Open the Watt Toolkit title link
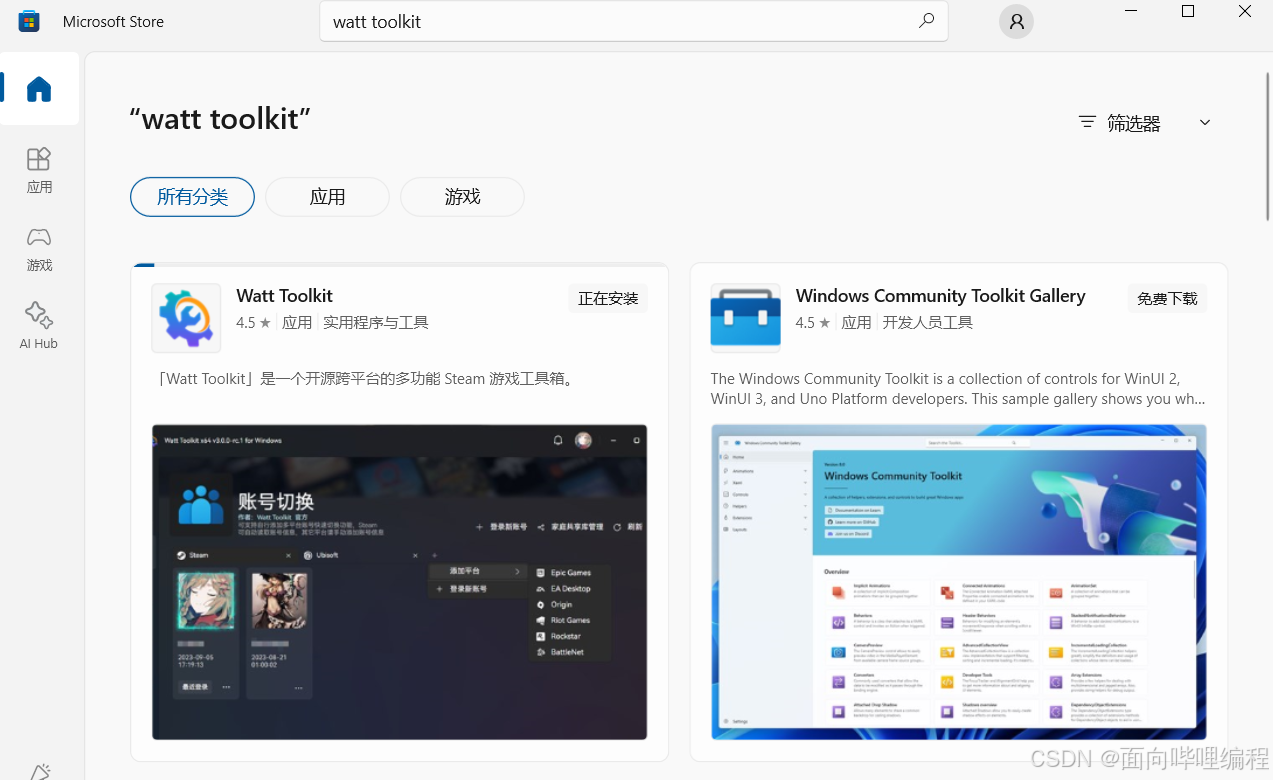The width and height of the screenshot is (1273, 780). click(284, 295)
